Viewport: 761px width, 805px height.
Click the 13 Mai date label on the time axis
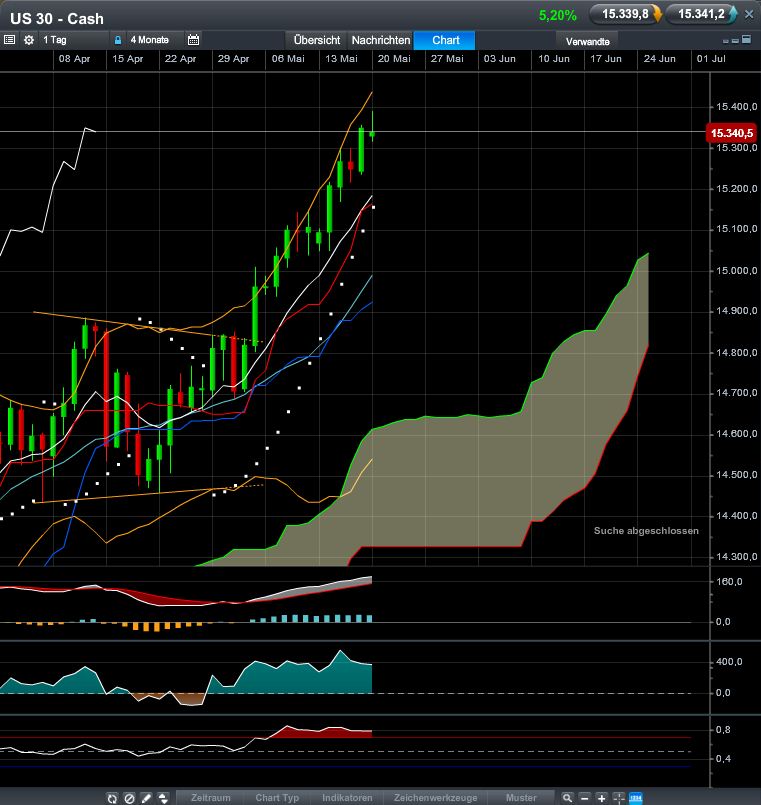[x=341, y=59]
